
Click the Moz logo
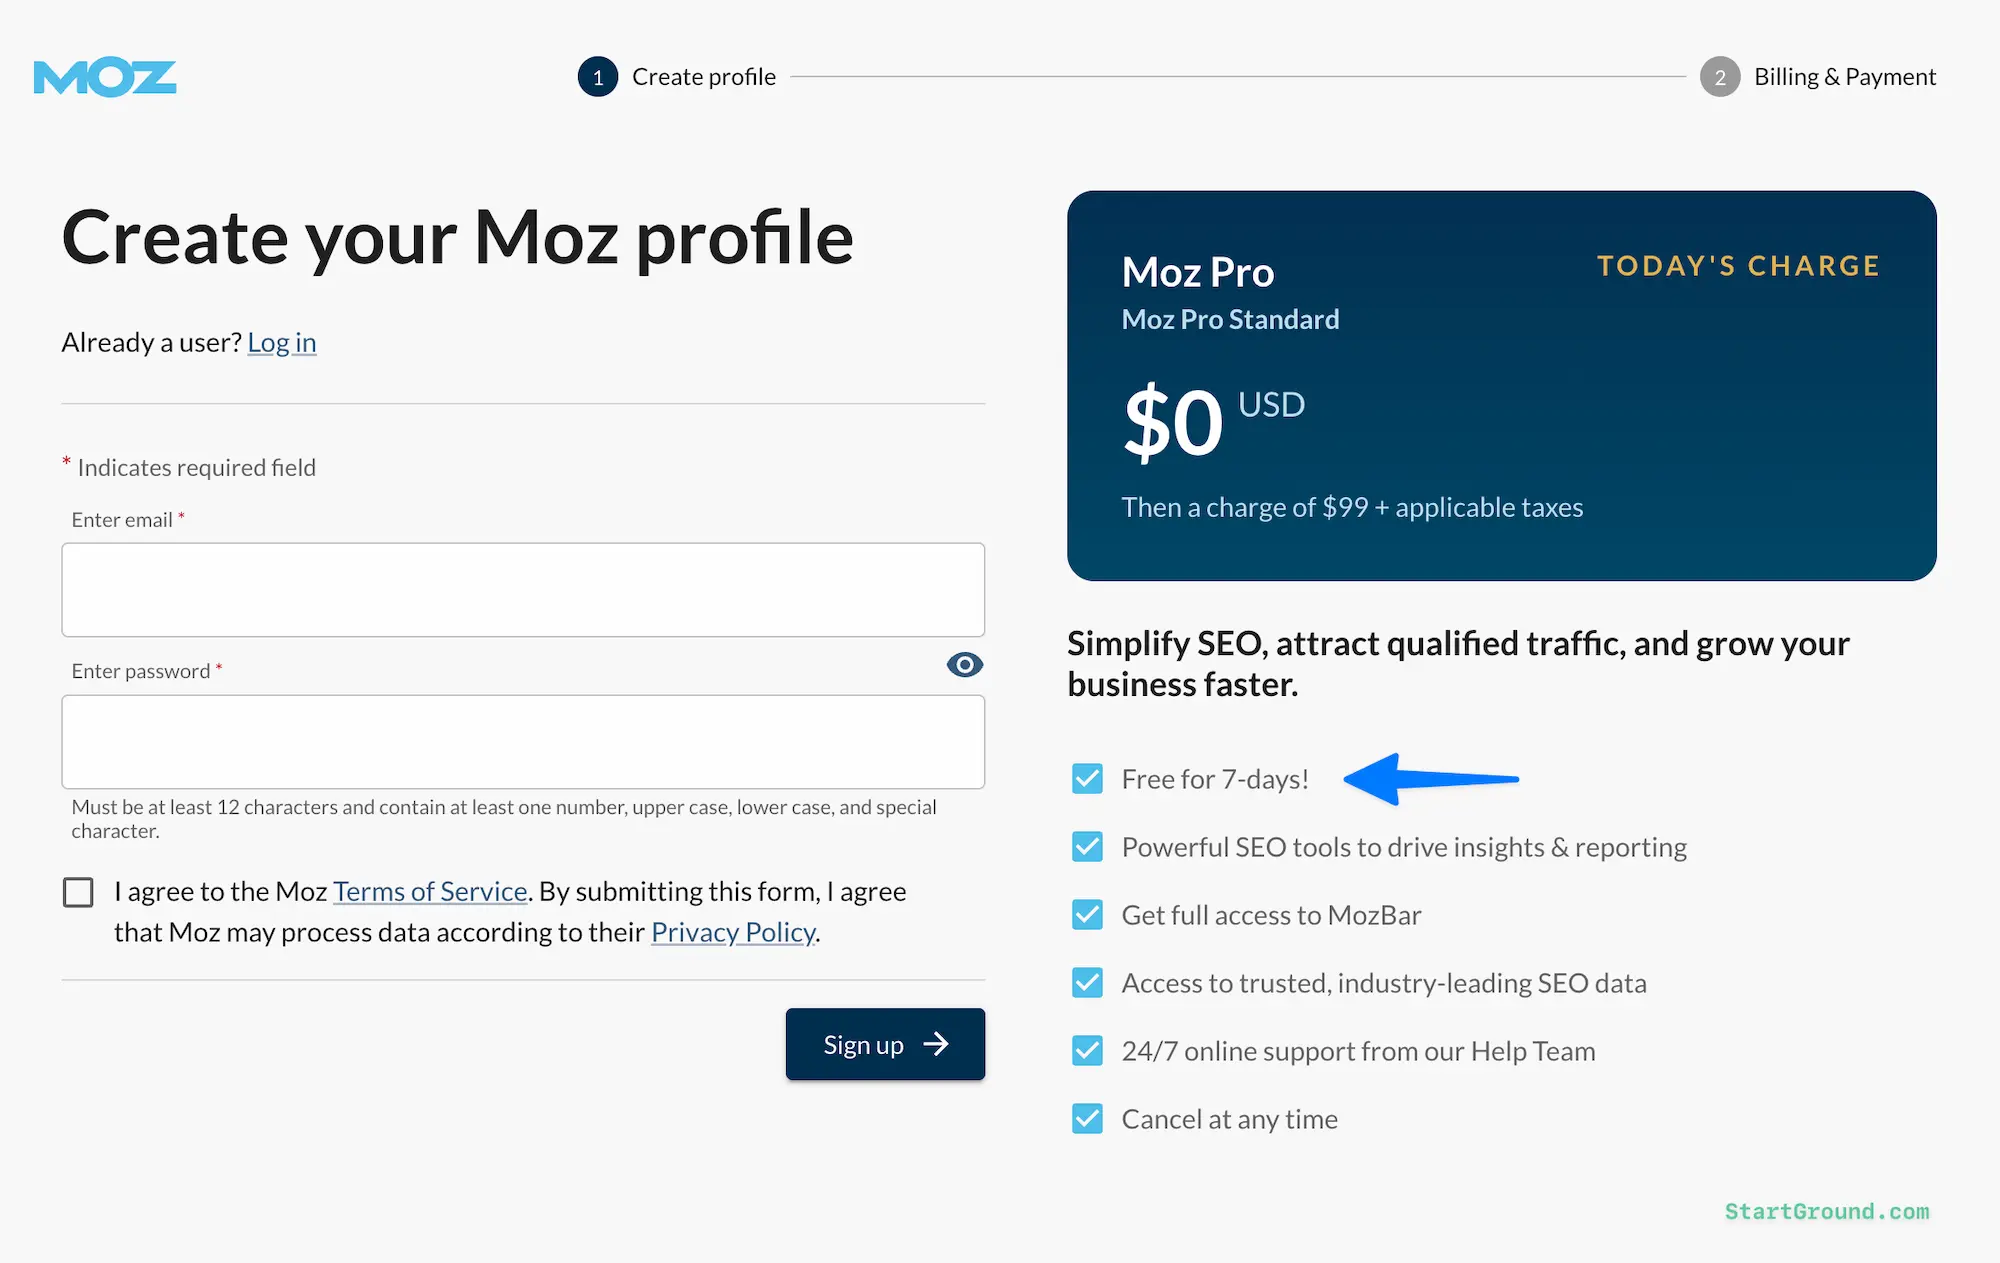coord(105,77)
